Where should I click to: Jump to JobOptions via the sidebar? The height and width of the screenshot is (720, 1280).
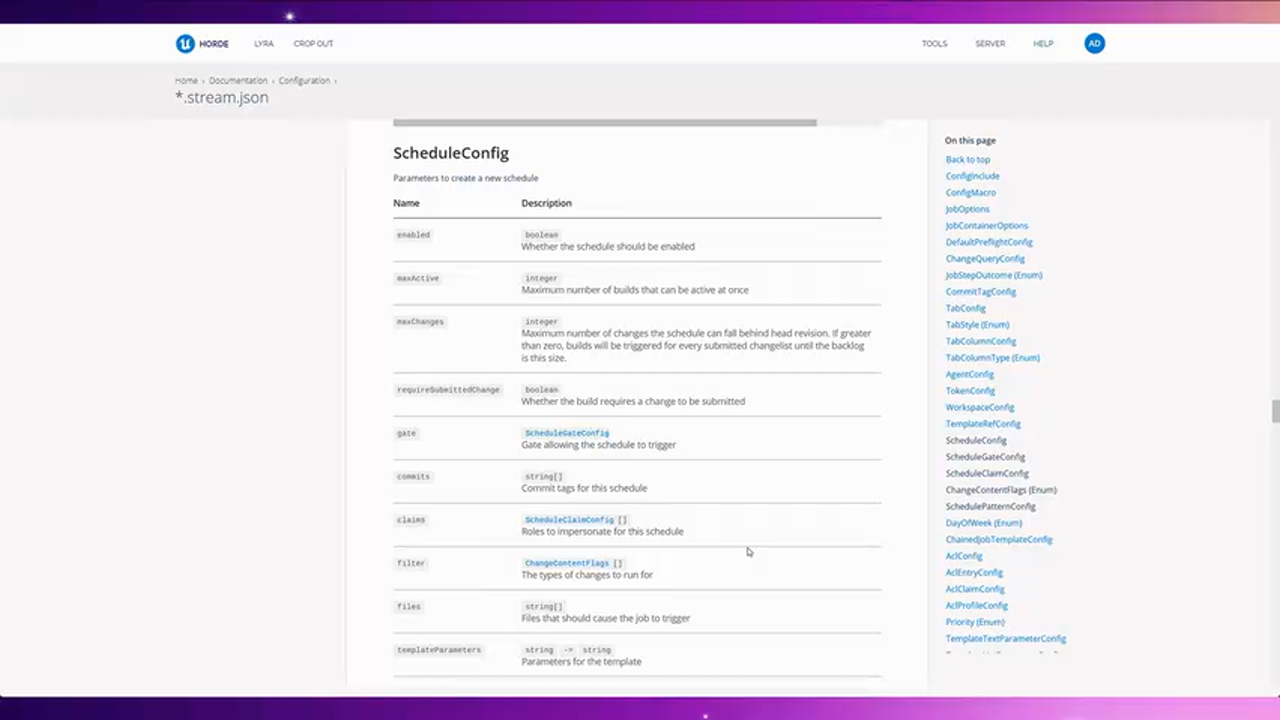click(966, 208)
